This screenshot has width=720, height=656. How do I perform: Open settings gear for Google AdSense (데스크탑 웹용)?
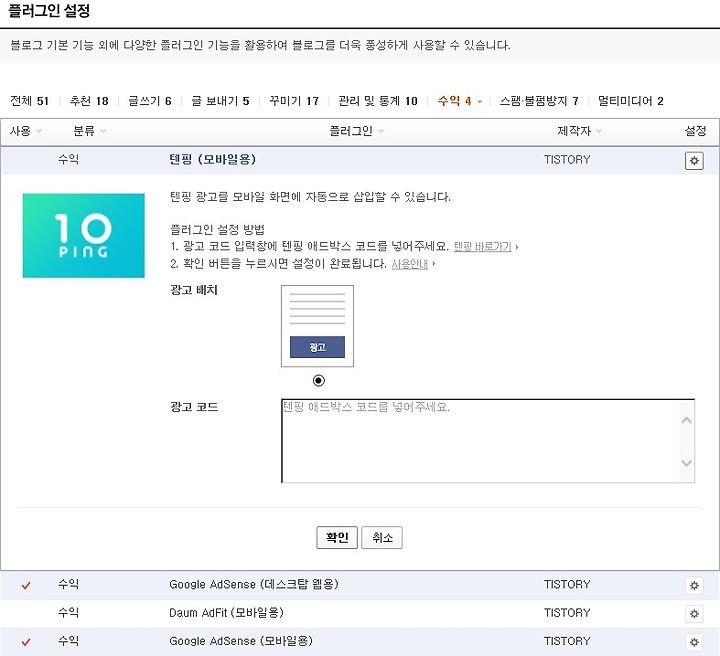coord(694,585)
